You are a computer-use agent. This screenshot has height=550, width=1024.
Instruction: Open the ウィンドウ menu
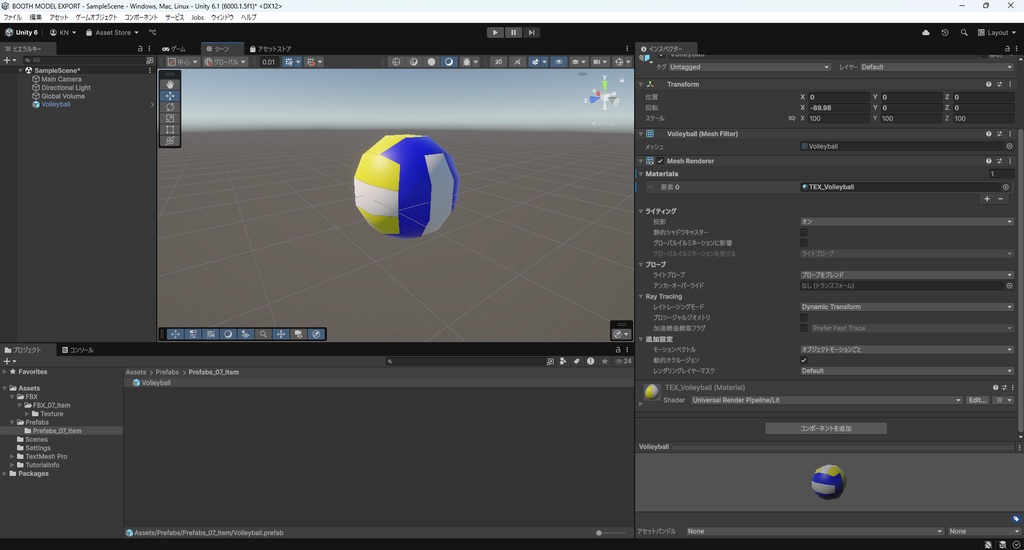pyautogui.click(x=222, y=17)
